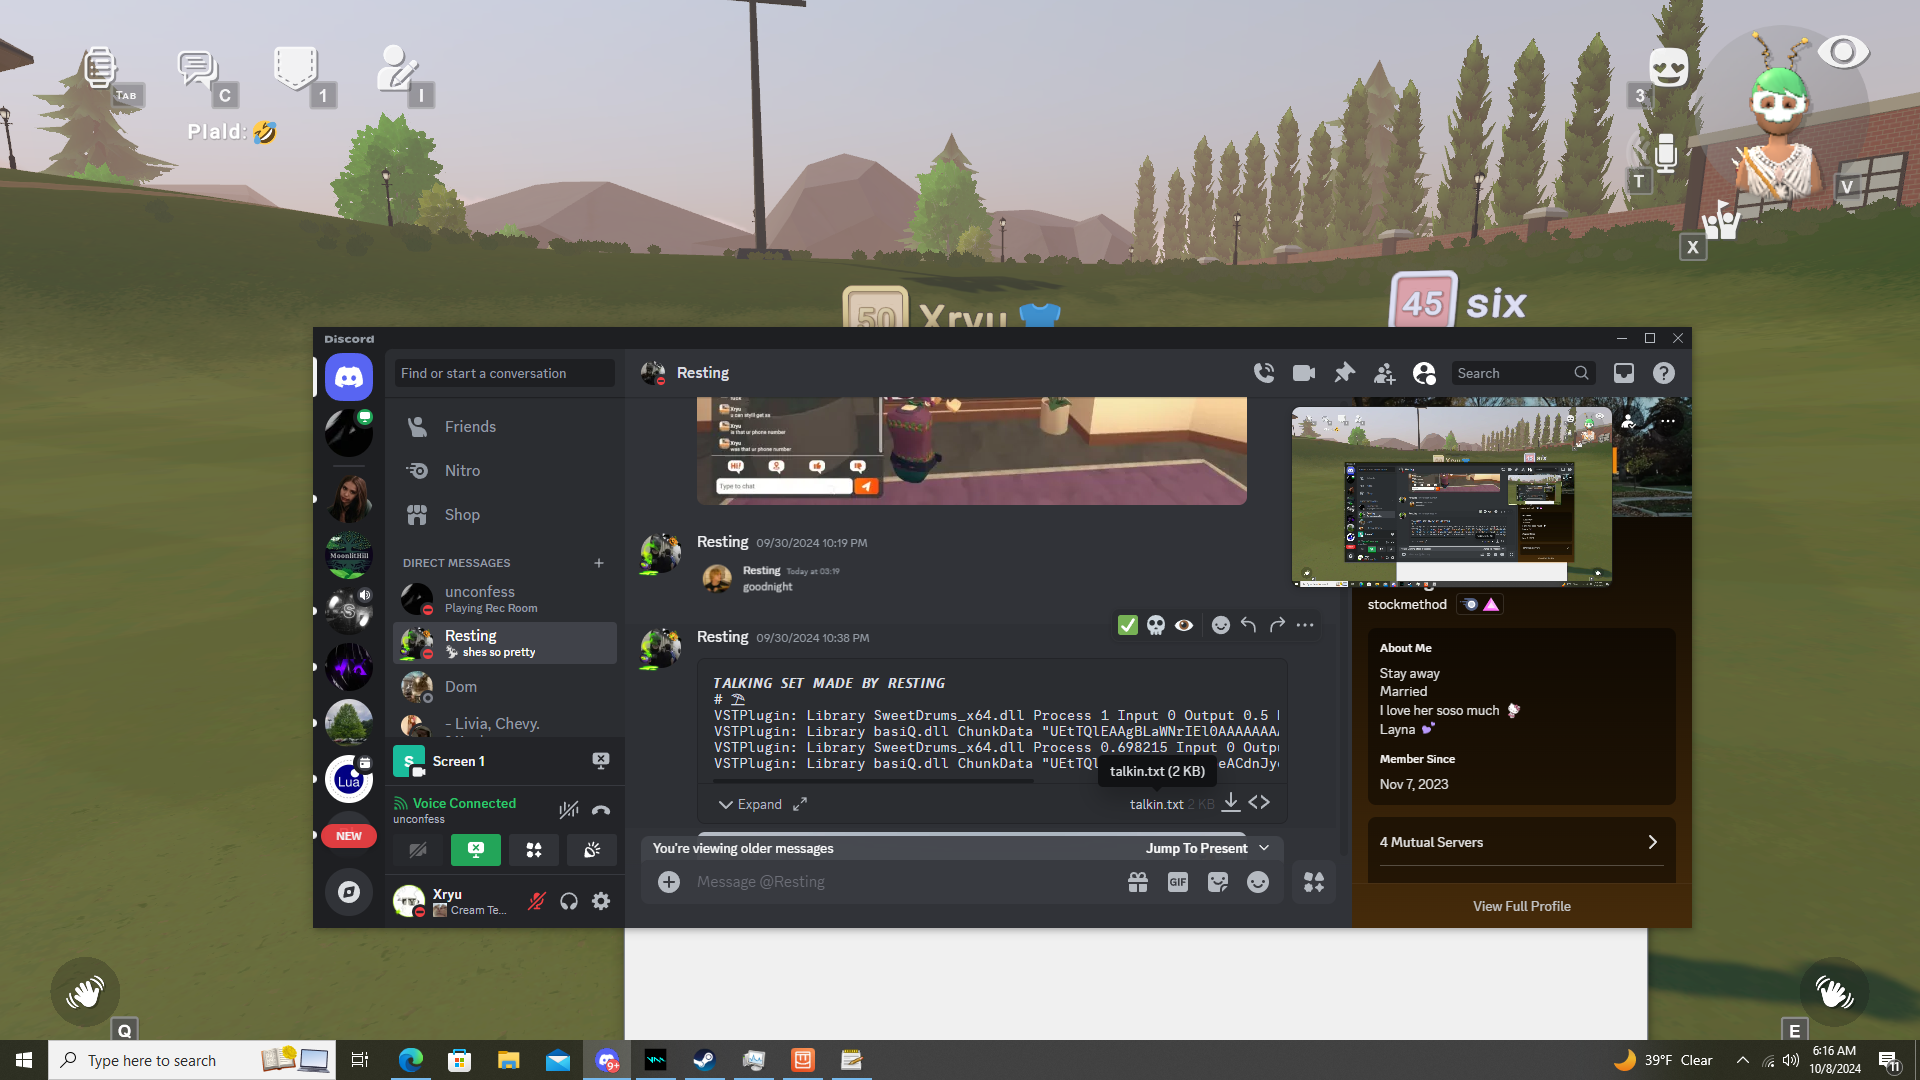Add friends to DM
This screenshot has height=1080, width=1920.
point(1384,373)
